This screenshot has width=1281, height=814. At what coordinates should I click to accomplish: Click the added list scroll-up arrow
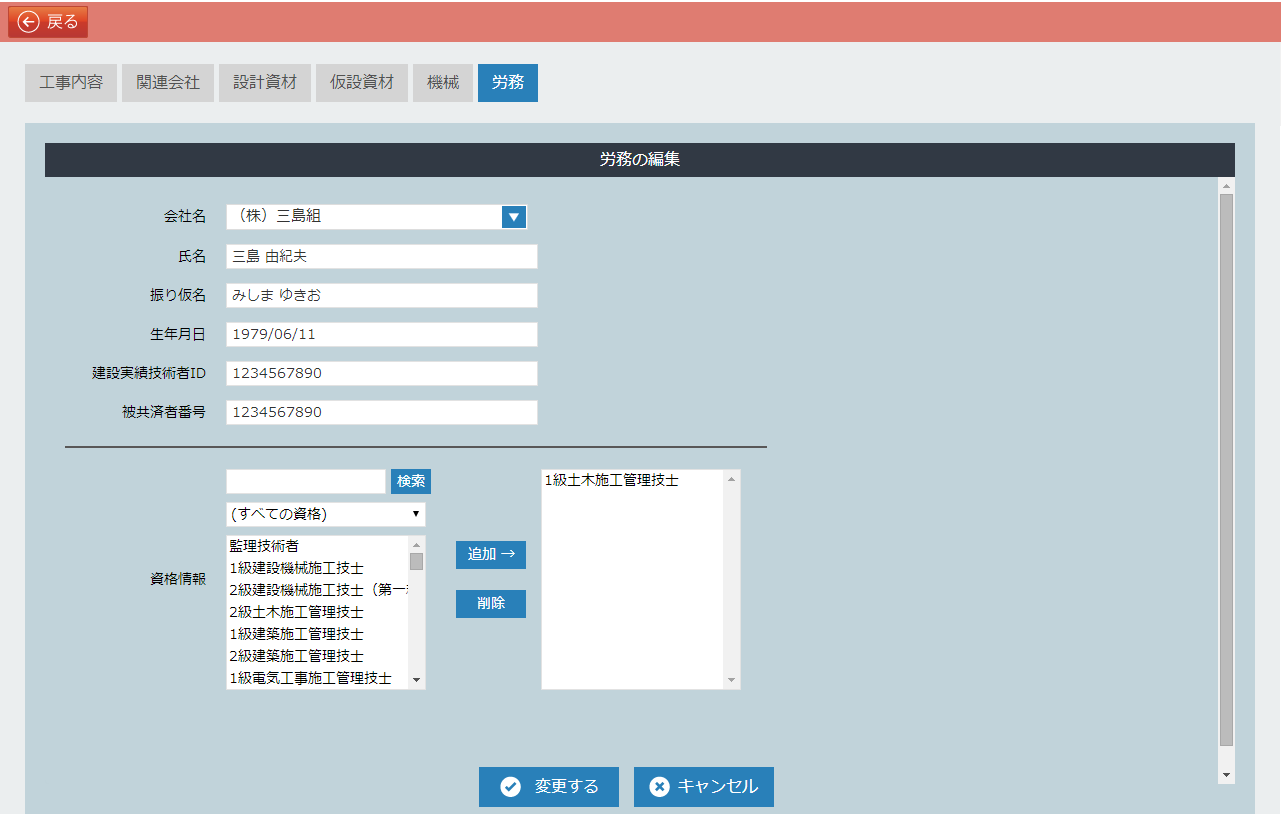[x=732, y=479]
